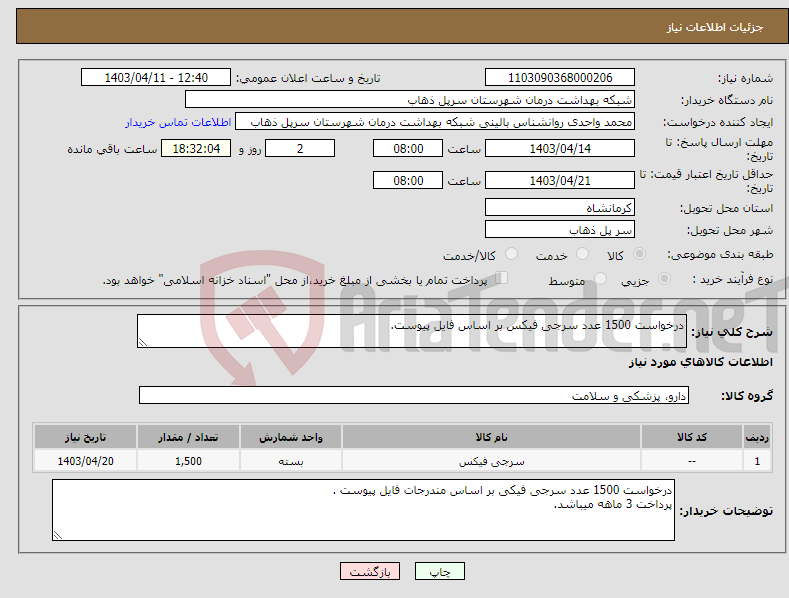Select the کالا radio button
Screen dimensions: 789x598
[x=640, y=254]
